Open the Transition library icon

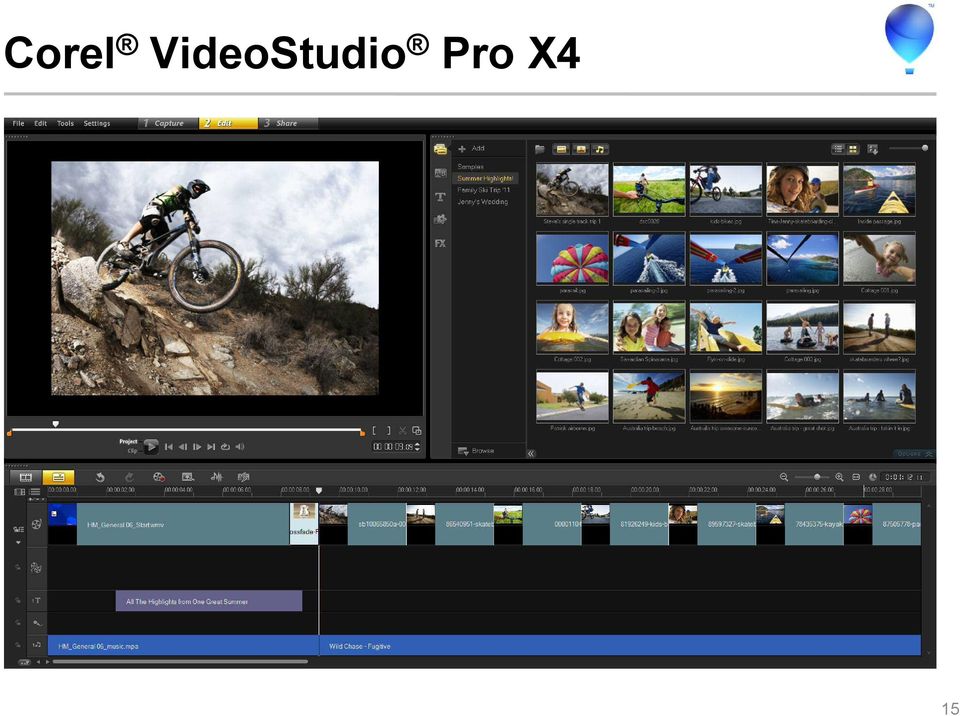(x=440, y=173)
